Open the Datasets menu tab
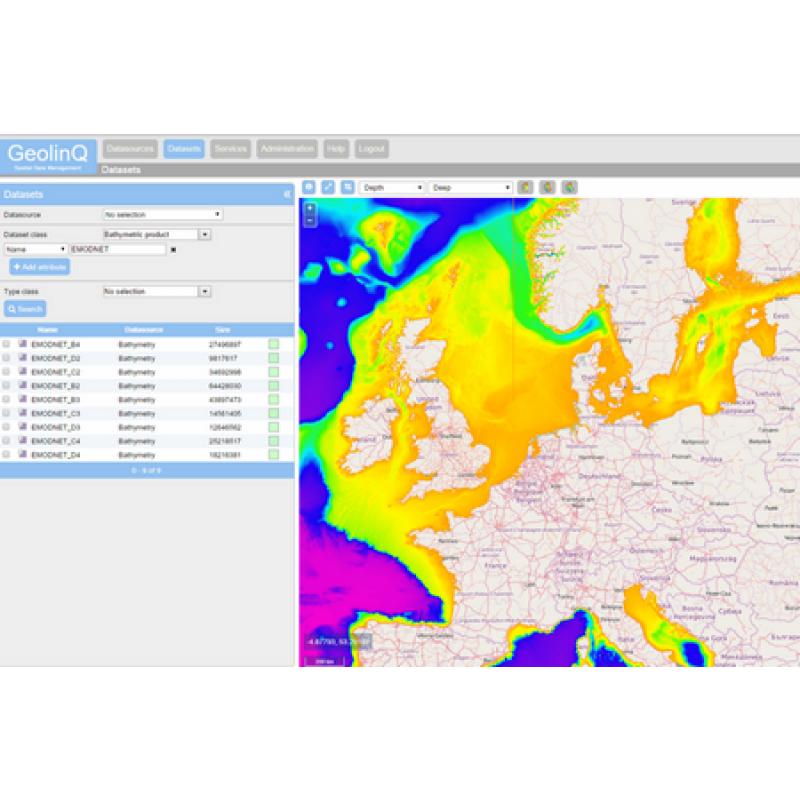800x800 pixels. (x=184, y=149)
